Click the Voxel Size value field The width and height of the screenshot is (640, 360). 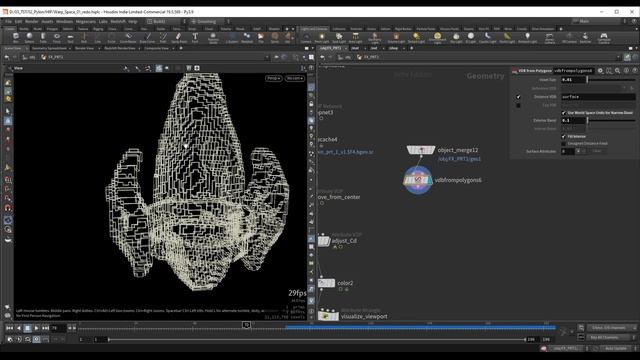coord(573,80)
